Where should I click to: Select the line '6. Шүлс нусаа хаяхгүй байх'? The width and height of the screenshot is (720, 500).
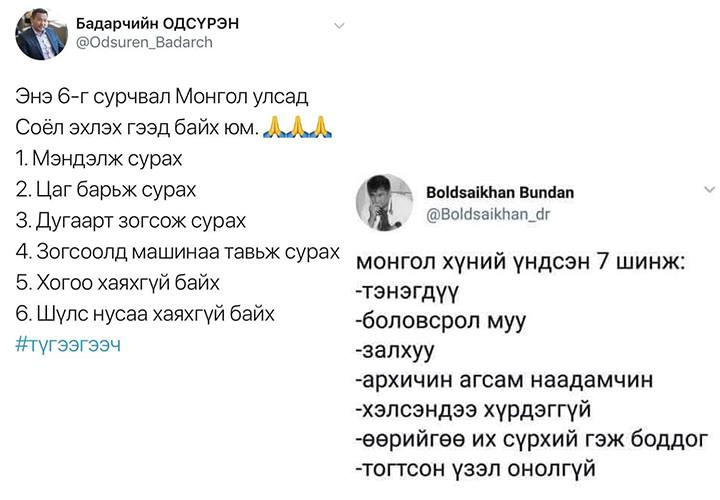point(145,314)
